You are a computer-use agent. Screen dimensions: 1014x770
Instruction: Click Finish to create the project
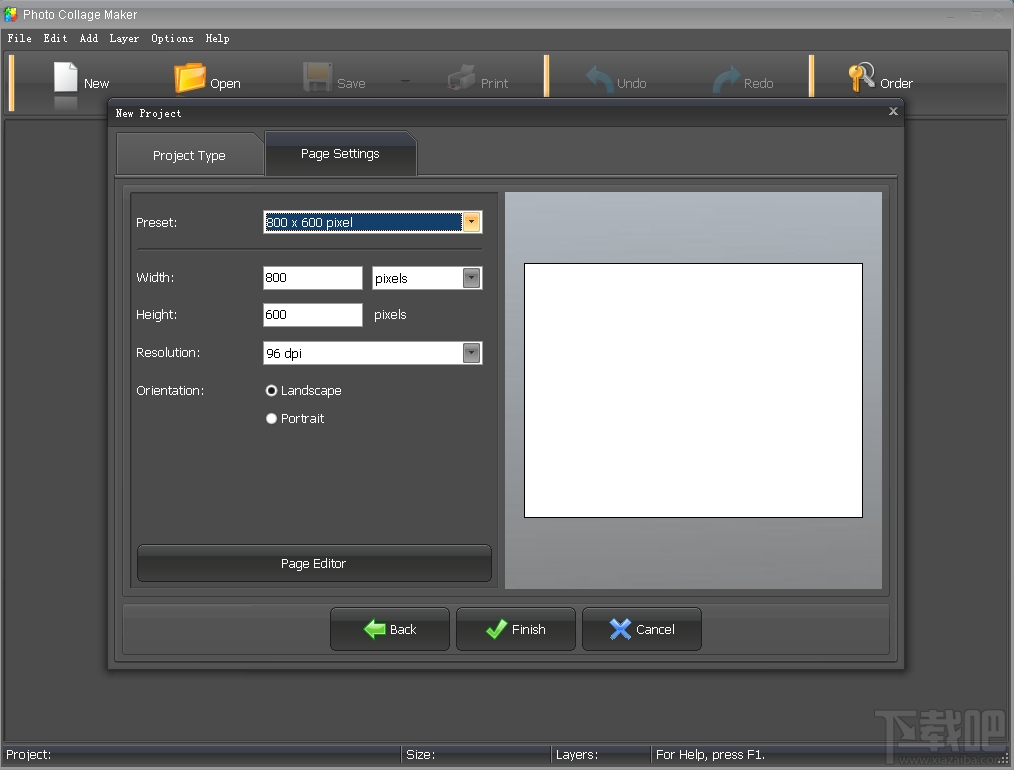click(x=515, y=629)
